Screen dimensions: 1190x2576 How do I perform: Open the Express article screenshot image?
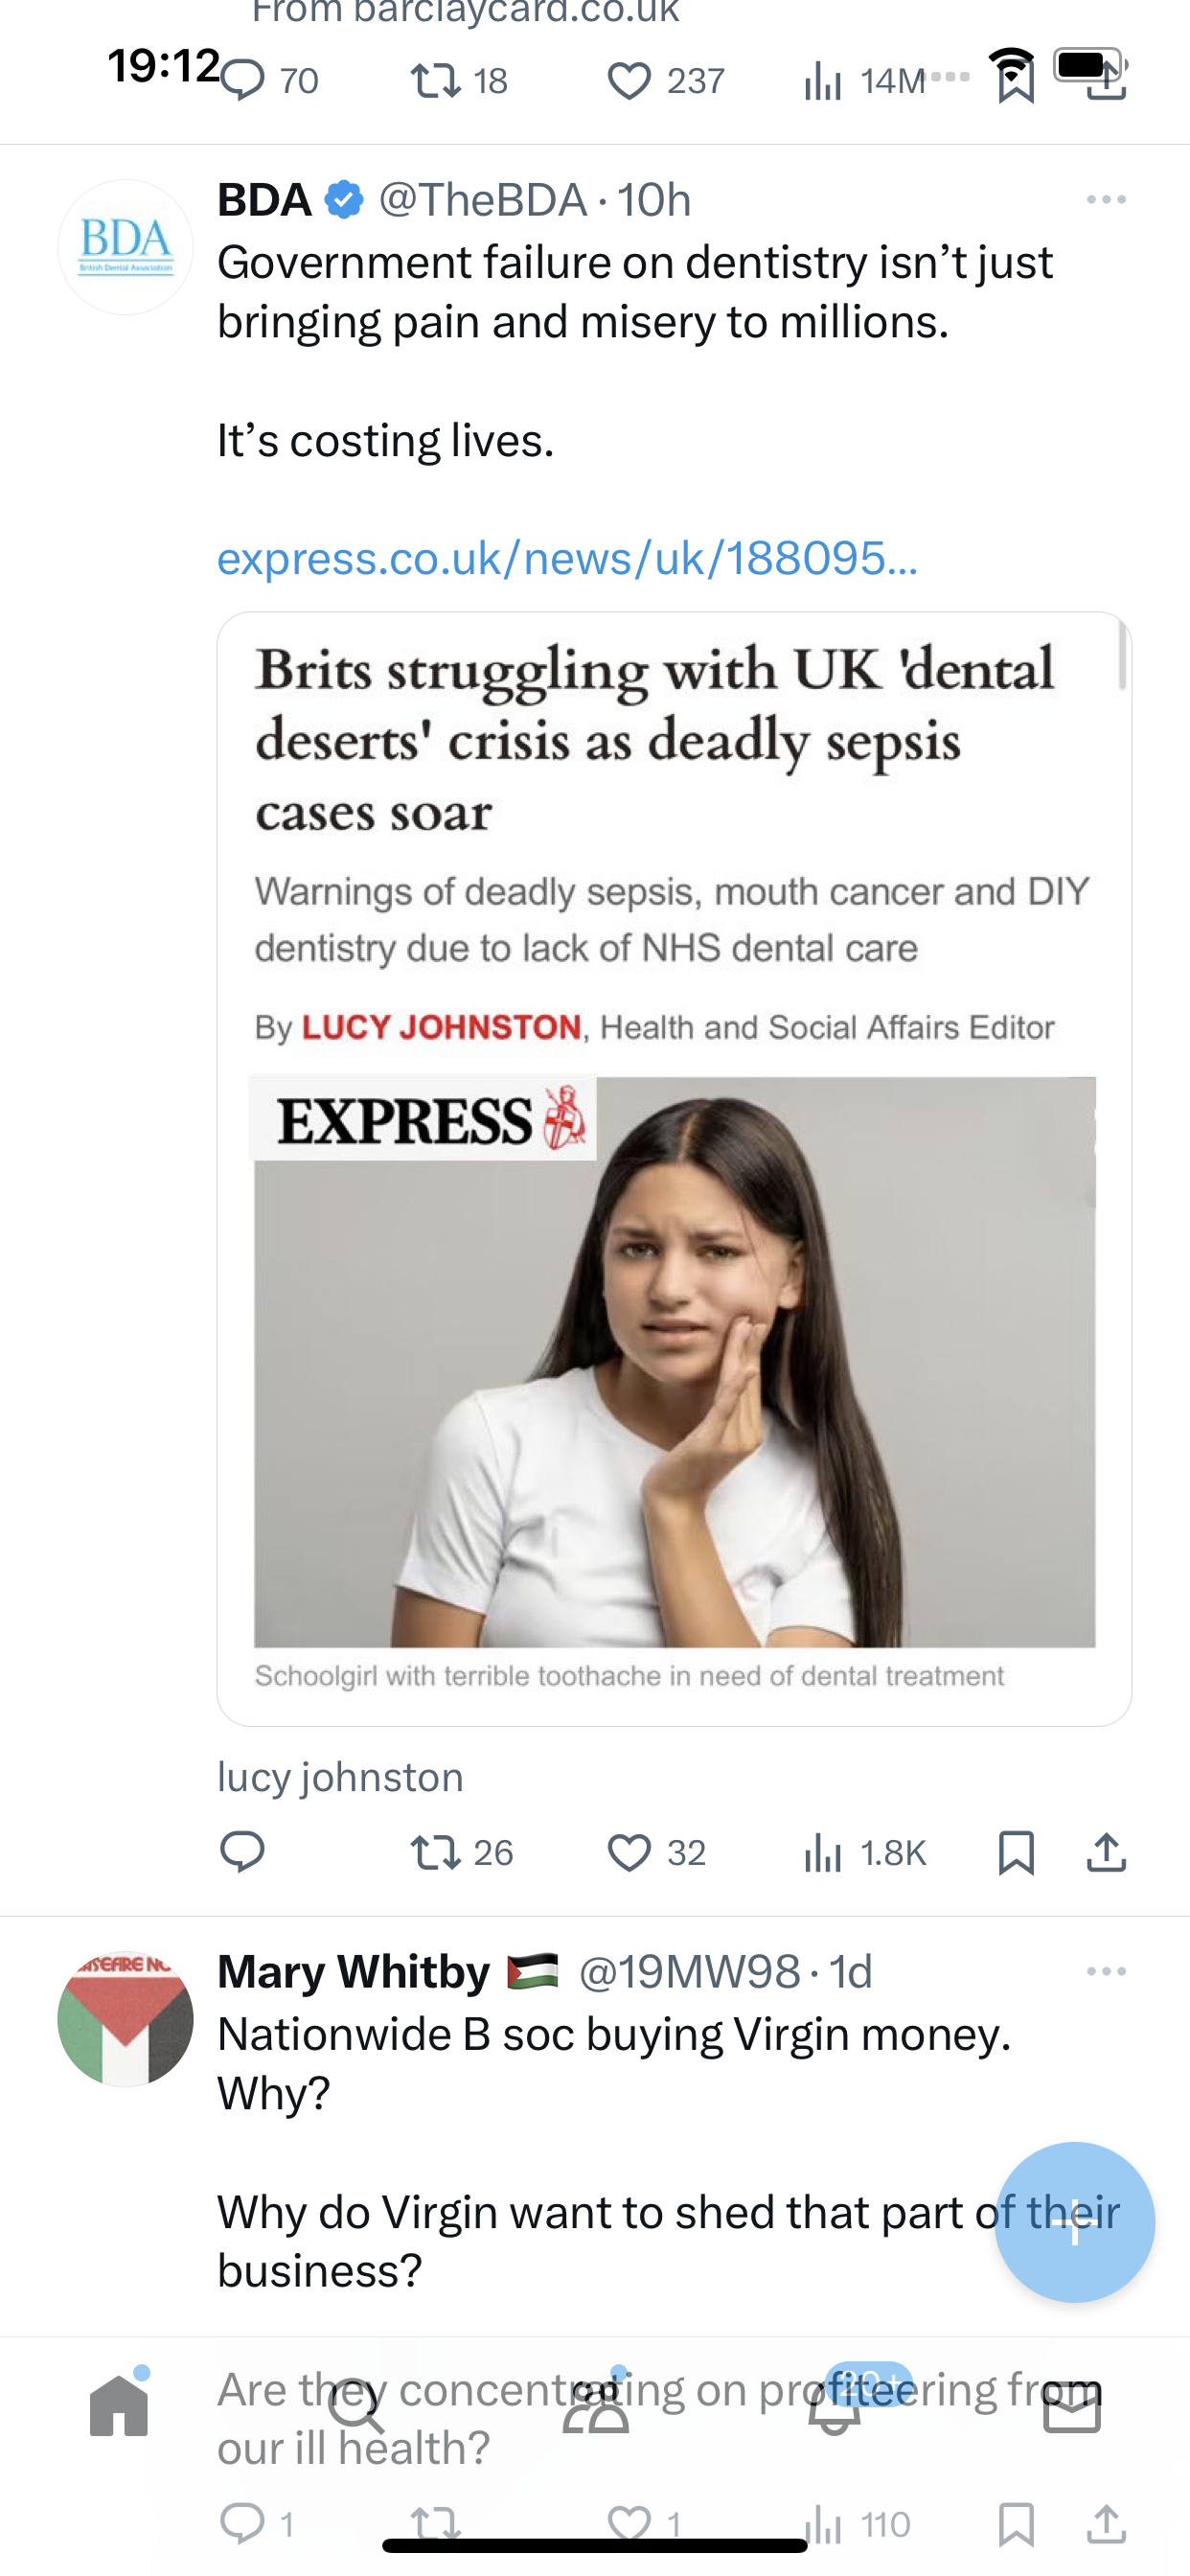pyautogui.click(x=674, y=1168)
